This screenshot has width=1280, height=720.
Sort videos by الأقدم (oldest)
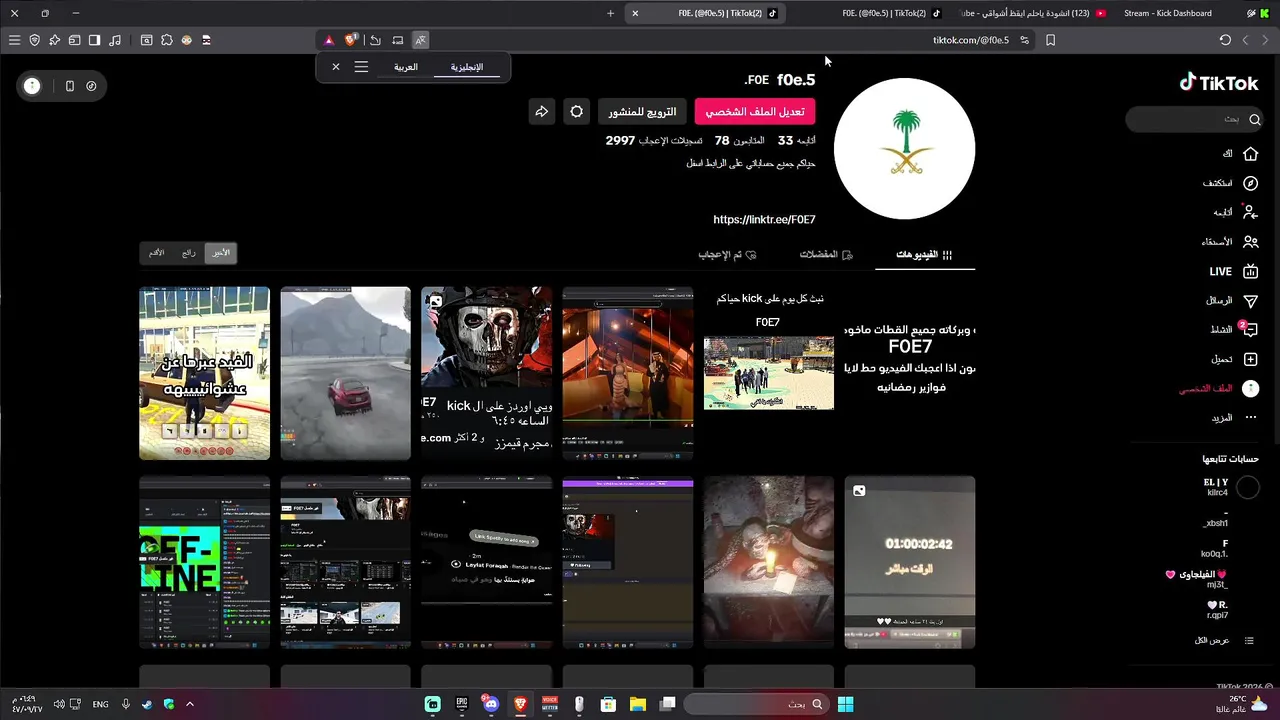click(x=157, y=253)
